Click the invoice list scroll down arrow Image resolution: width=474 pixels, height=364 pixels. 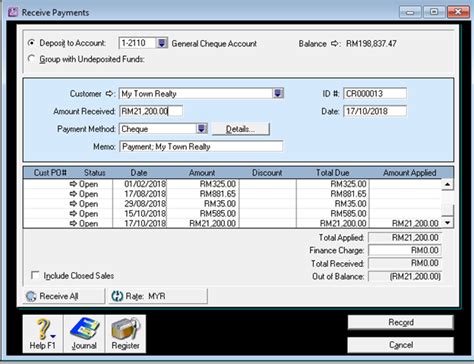coord(447,222)
